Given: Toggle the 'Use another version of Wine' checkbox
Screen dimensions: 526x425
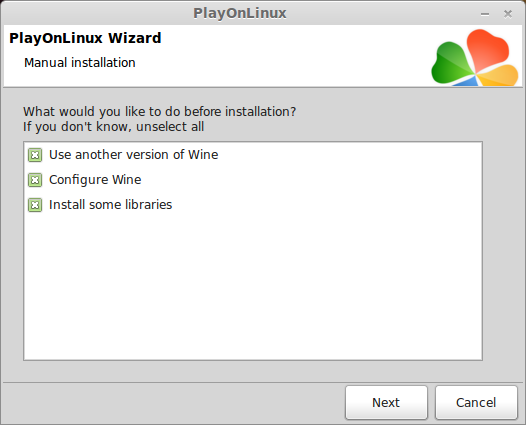Looking at the screenshot, I should pyautogui.click(x=35, y=155).
